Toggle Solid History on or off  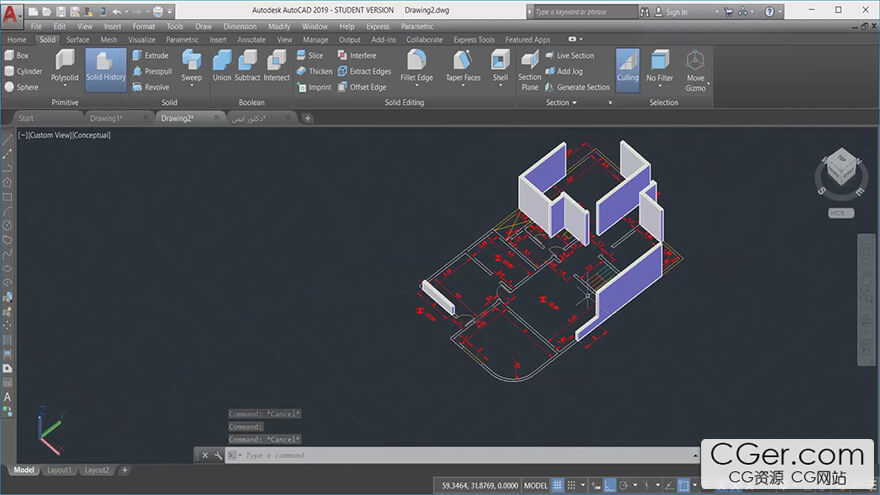(x=106, y=67)
